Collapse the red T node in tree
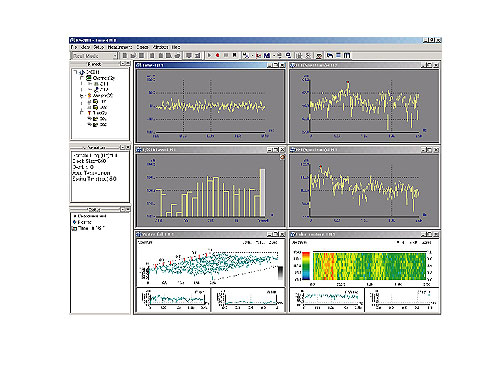Screen dimensions: 500x375 click(x=82, y=113)
